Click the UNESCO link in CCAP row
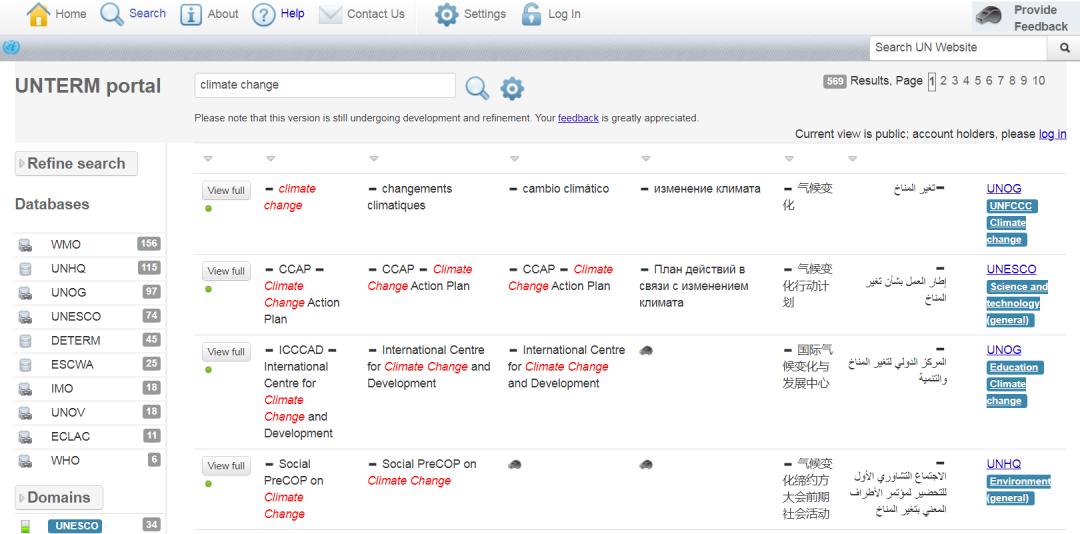The height and width of the screenshot is (534, 1080). [x=1011, y=269]
